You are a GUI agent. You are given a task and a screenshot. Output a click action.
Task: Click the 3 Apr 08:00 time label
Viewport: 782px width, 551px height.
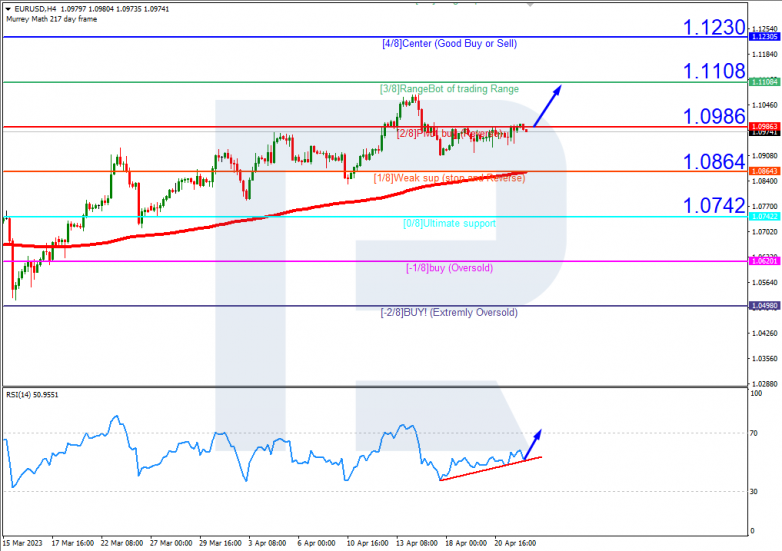(x=267, y=543)
